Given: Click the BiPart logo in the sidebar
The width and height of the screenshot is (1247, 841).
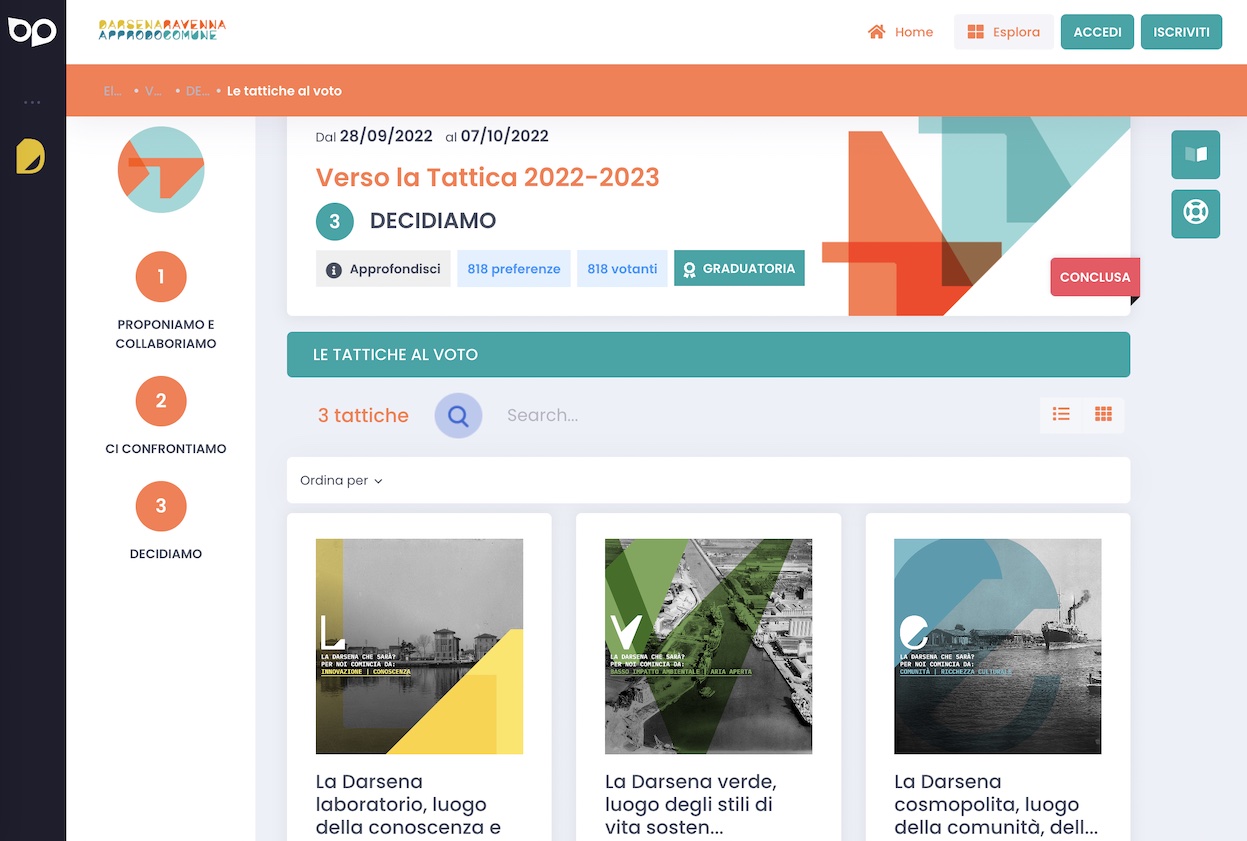Looking at the screenshot, I should coord(32,32).
